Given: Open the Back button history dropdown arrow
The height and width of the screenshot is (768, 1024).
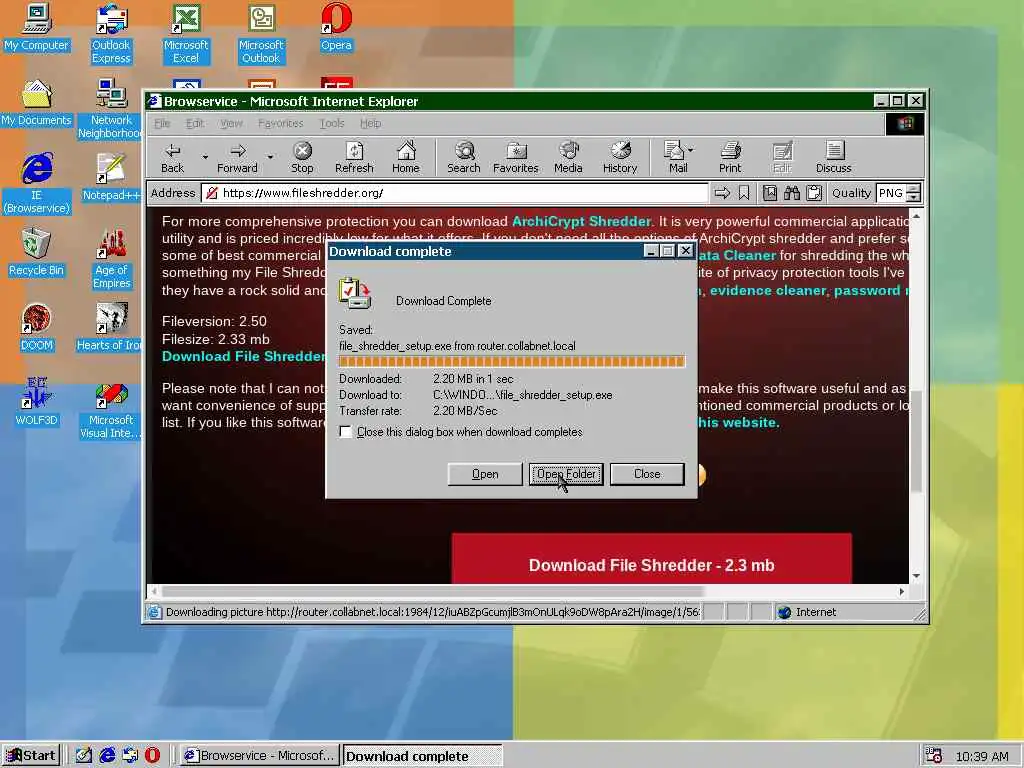Looking at the screenshot, I should pyautogui.click(x=205, y=157).
